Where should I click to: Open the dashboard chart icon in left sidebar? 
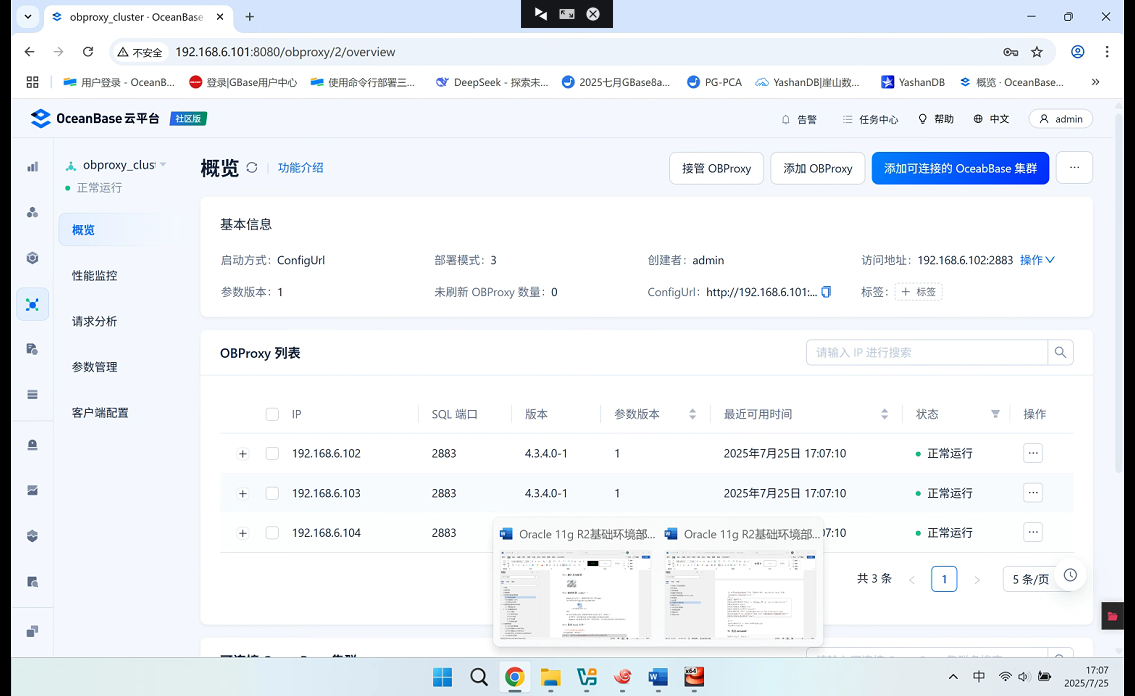33,166
